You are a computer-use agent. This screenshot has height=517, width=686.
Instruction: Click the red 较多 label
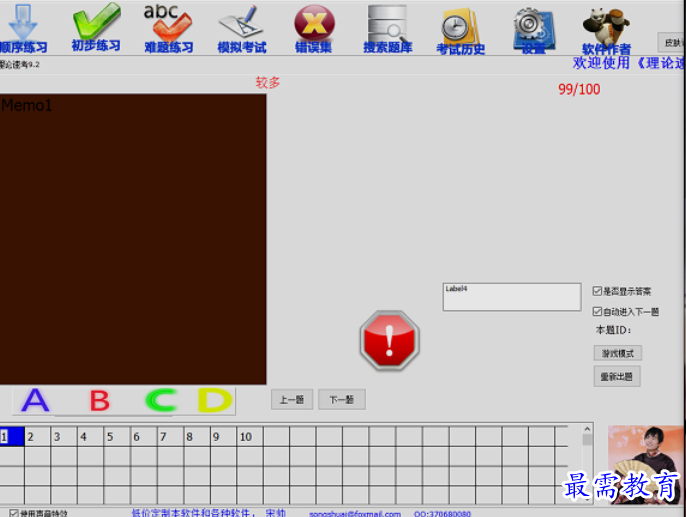pyautogui.click(x=268, y=82)
